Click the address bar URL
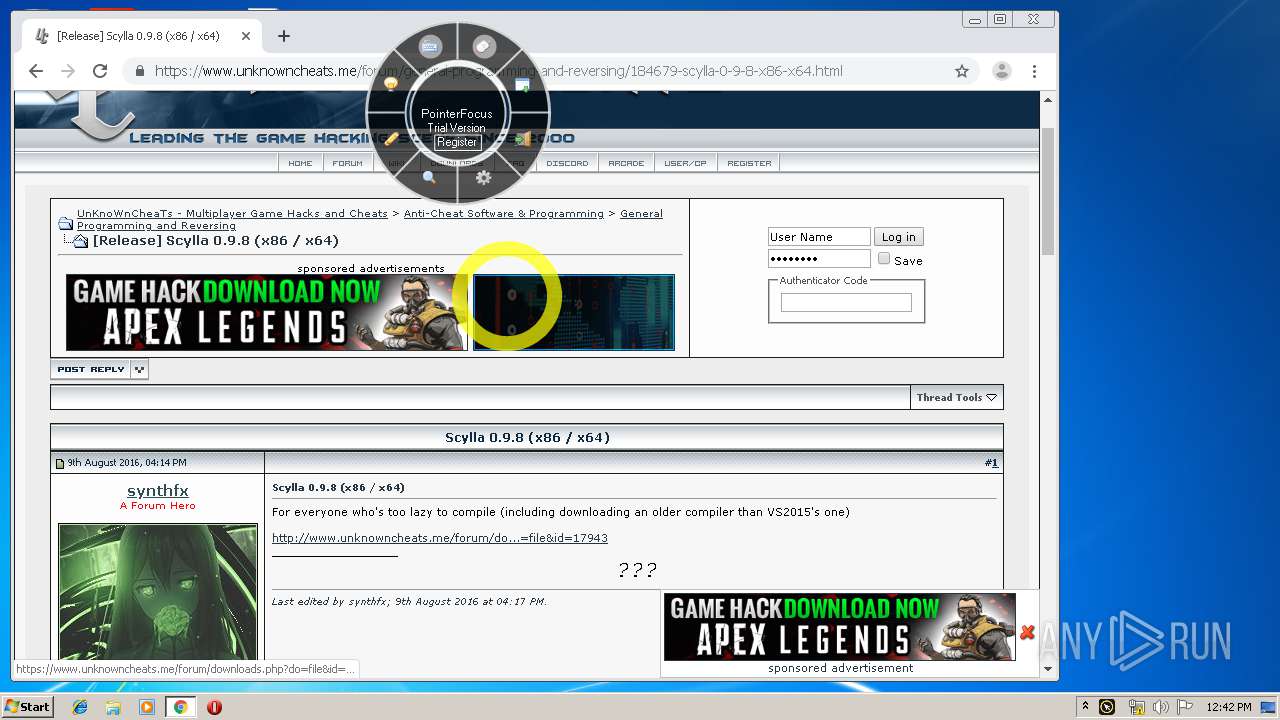1280x720 pixels. tap(498, 71)
